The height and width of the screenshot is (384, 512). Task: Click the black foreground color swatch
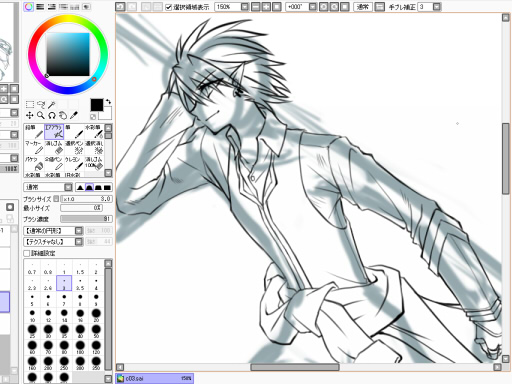coord(97,105)
